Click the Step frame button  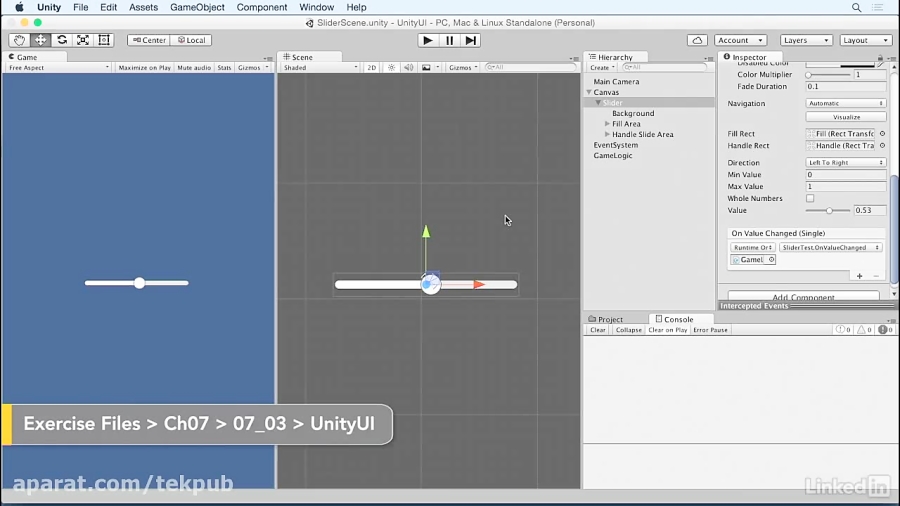pos(471,40)
